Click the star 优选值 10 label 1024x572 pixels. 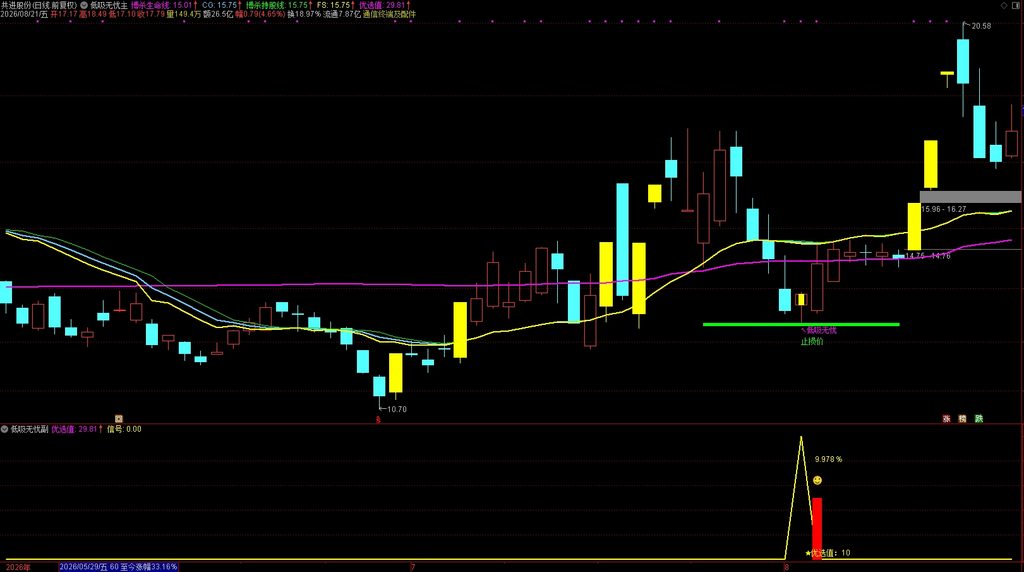click(x=828, y=553)
